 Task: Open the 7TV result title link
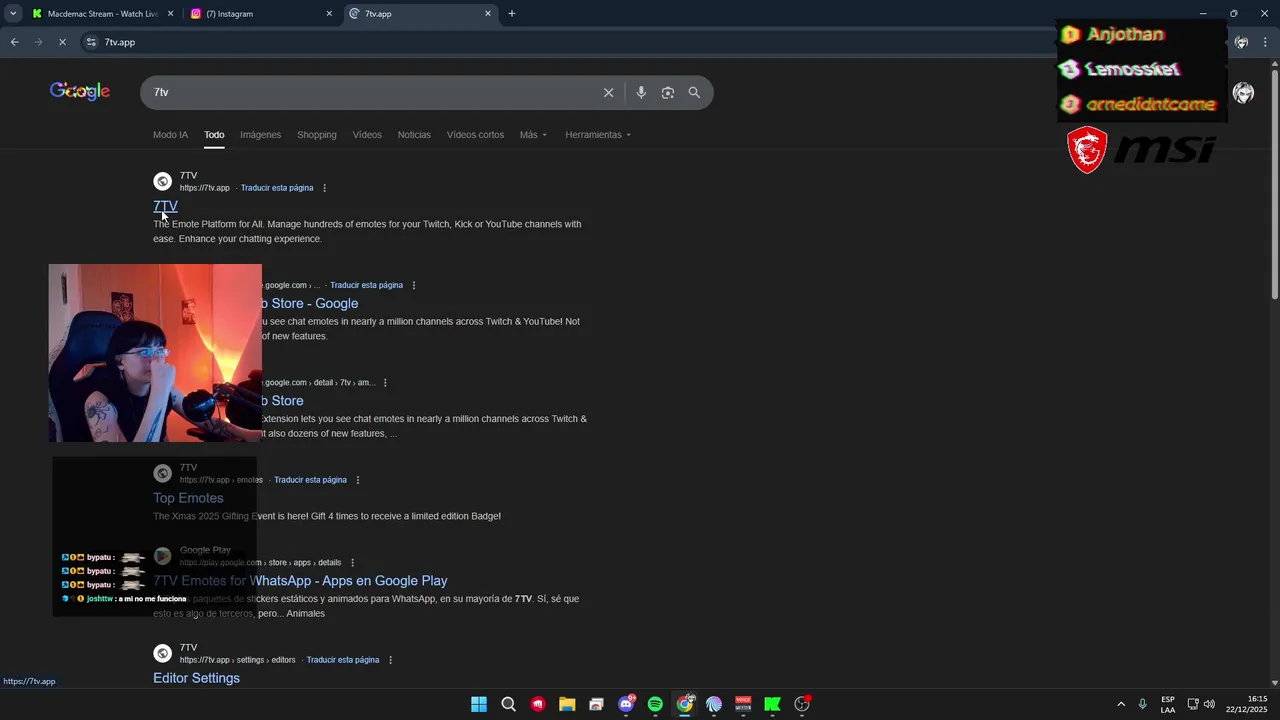165,206
